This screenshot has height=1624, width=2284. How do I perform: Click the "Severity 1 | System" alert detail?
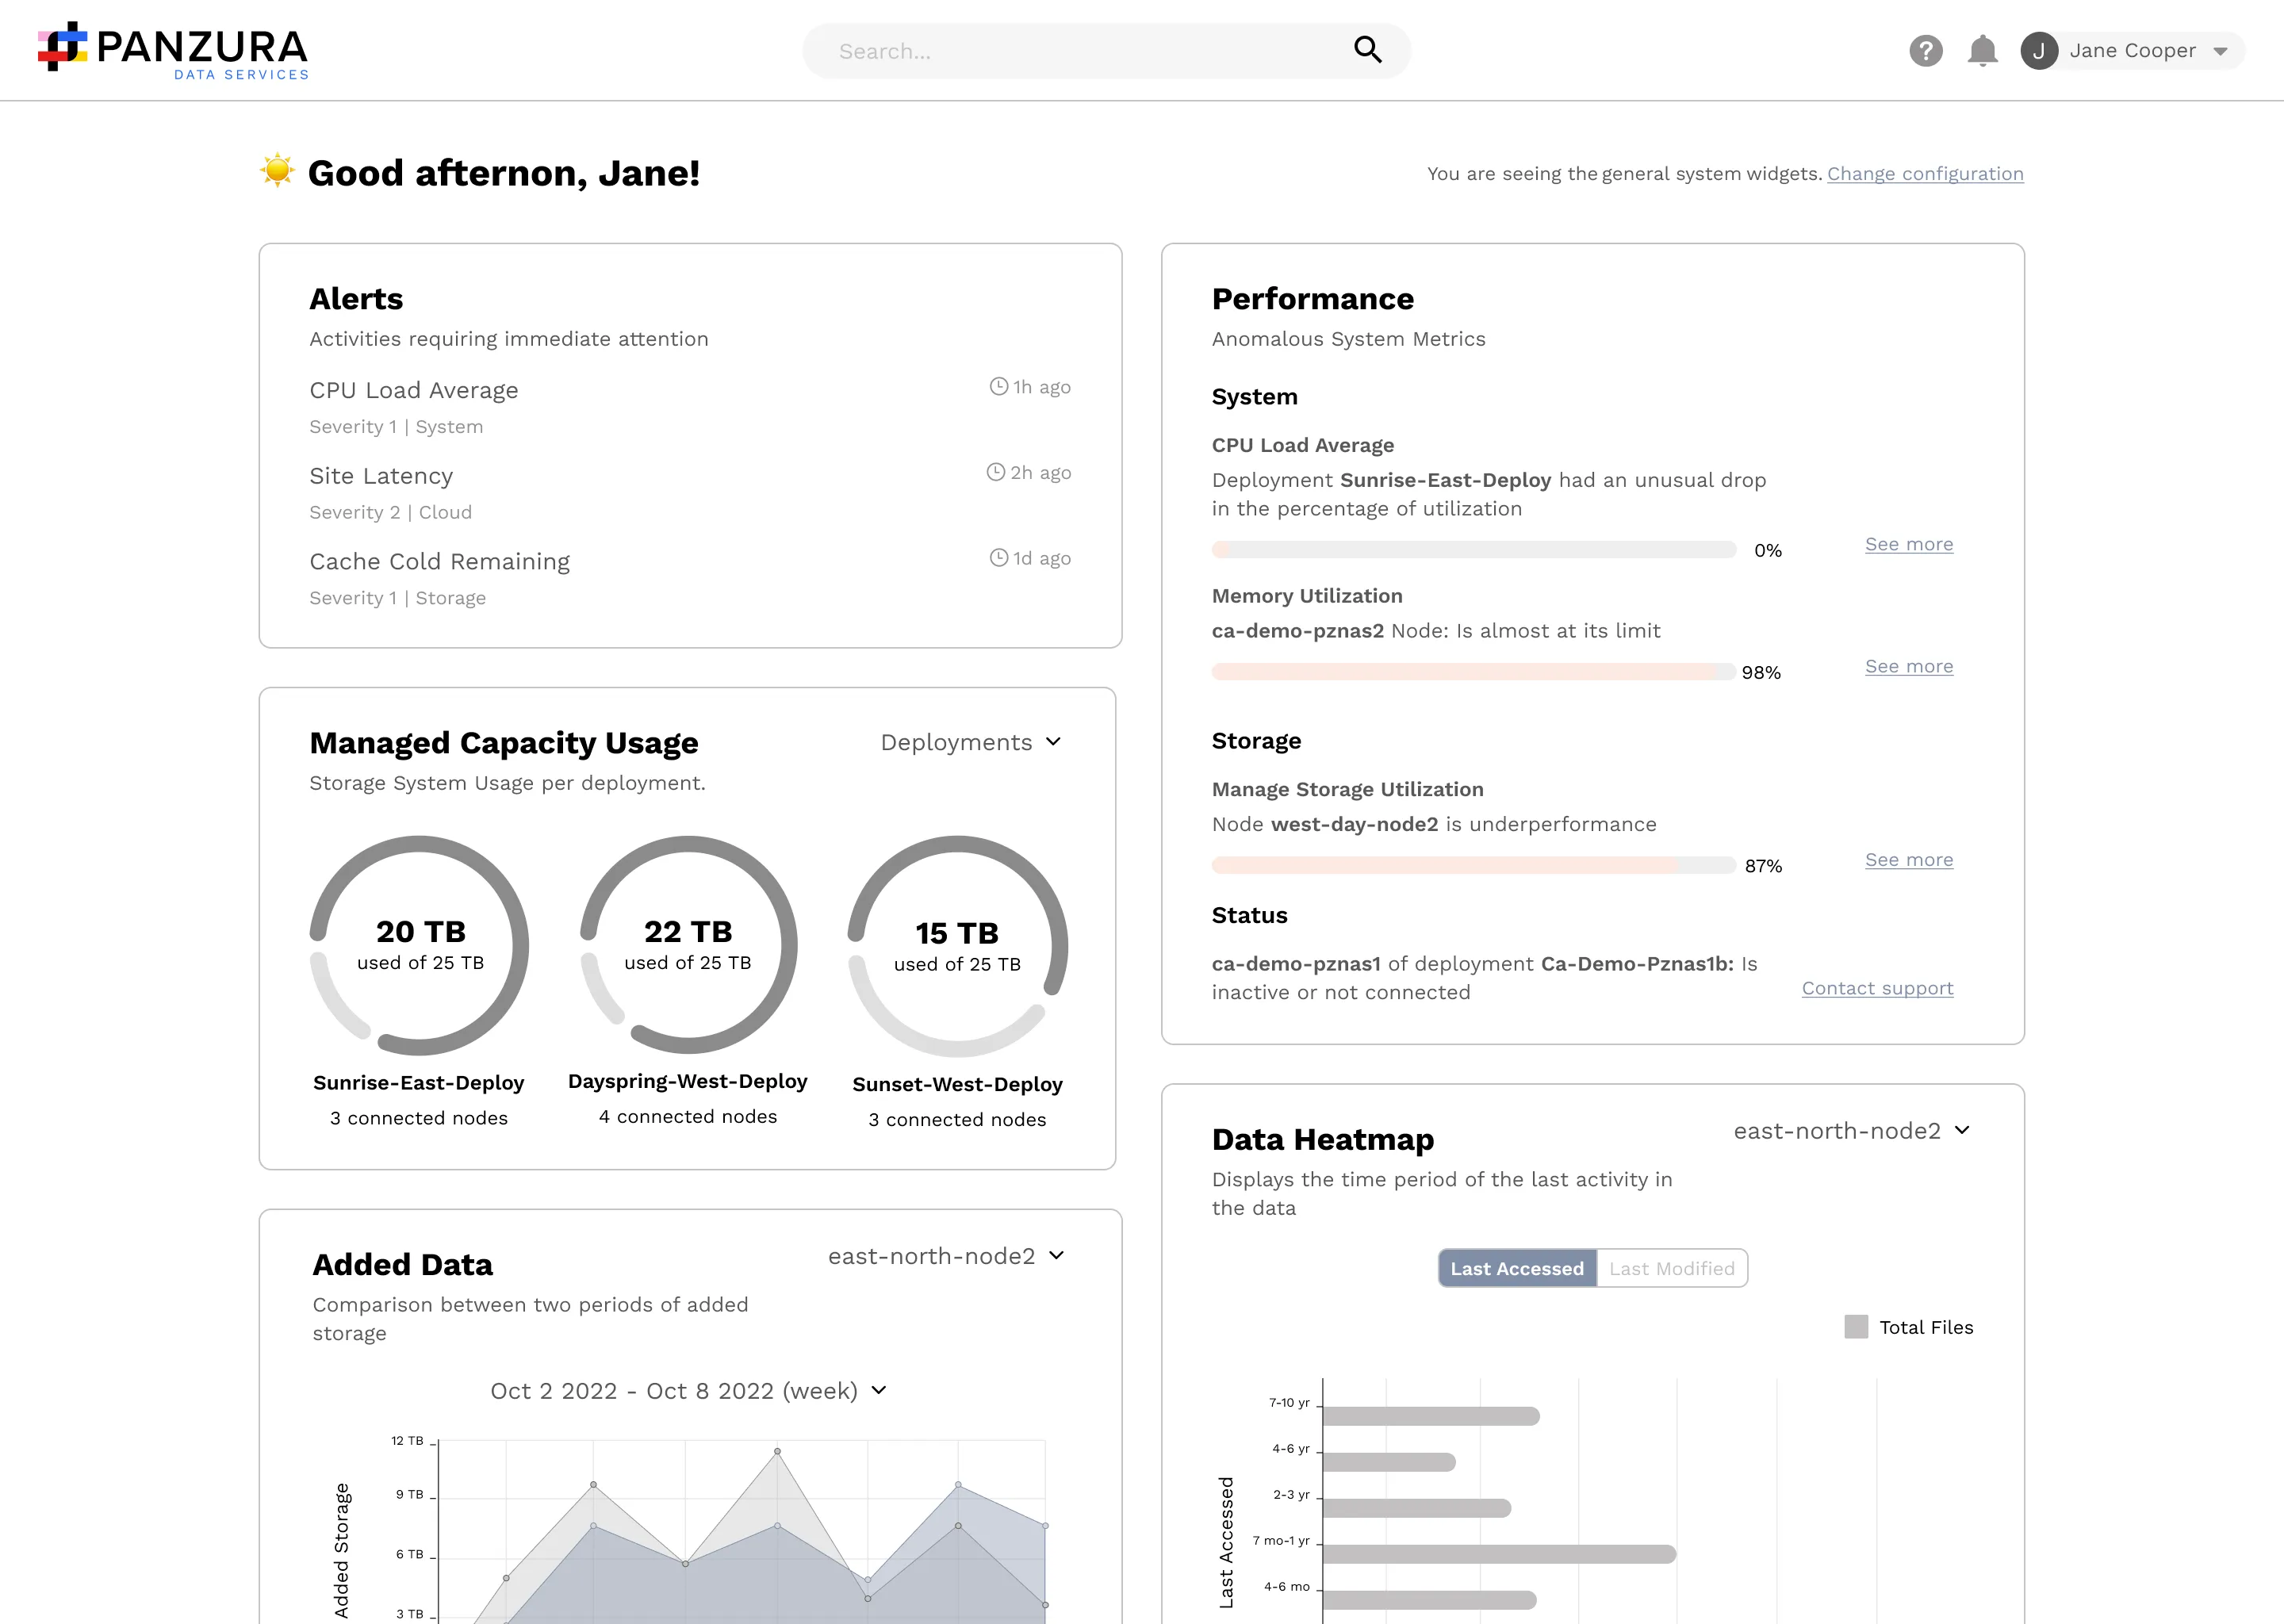[x=396, y=427]
